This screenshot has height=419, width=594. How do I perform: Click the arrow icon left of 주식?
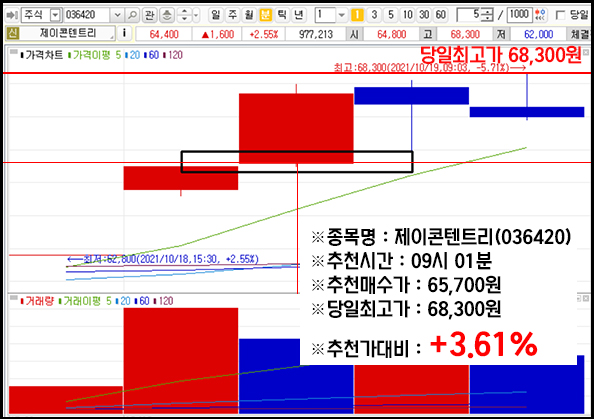[x=12, y=15]
